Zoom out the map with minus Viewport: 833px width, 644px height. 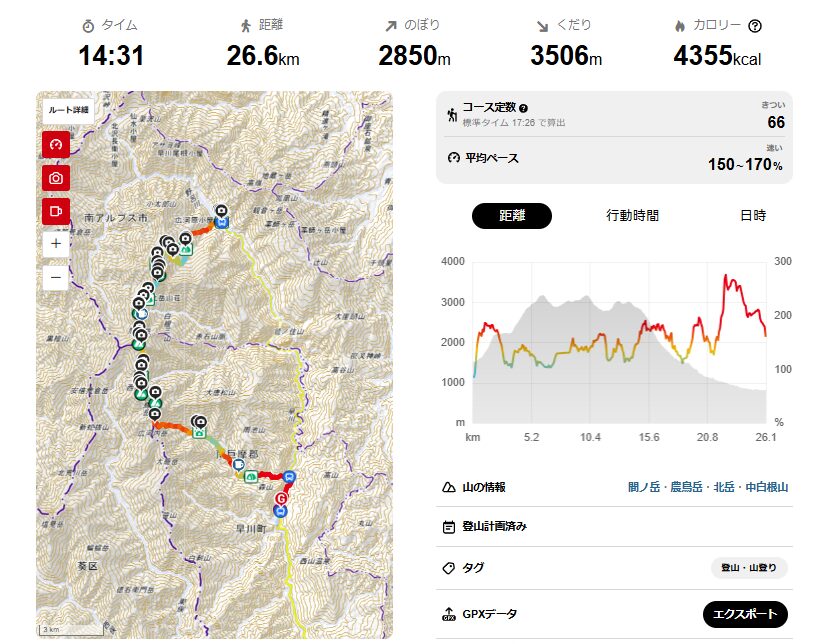click(x=56, y=276)
